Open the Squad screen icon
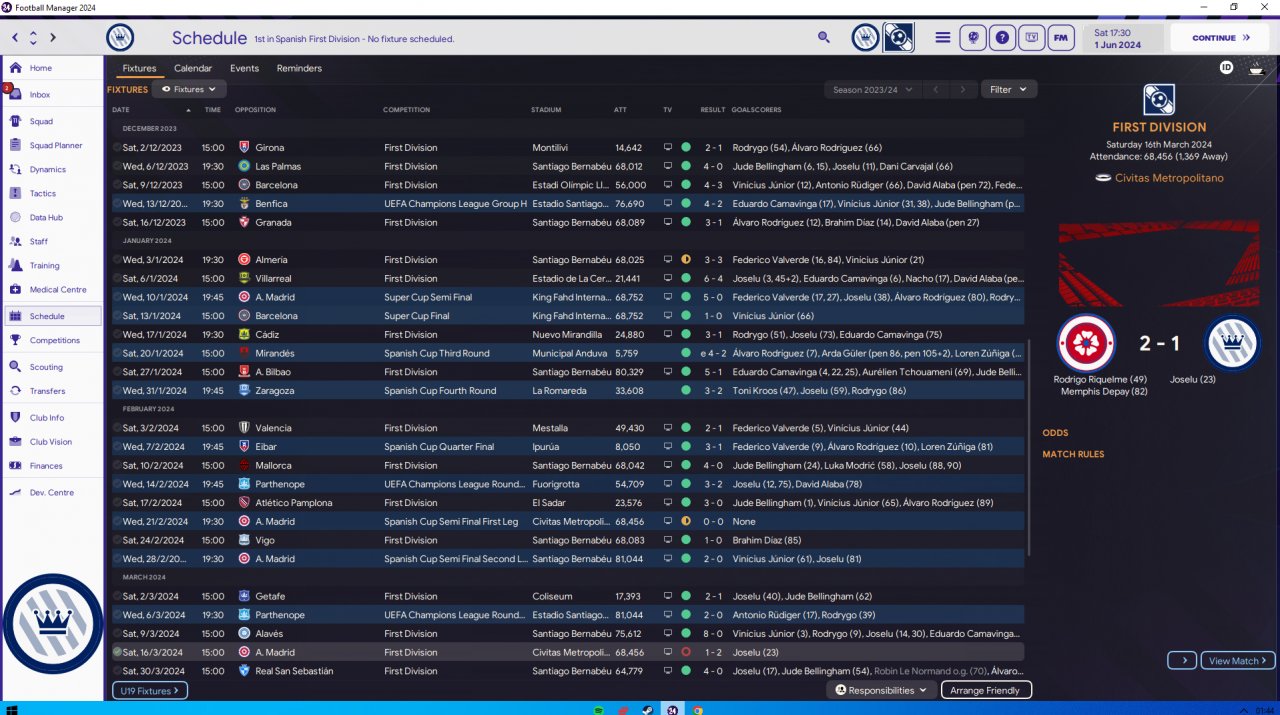The width and height of the screenshot is (1280, 715). (15, 121)
